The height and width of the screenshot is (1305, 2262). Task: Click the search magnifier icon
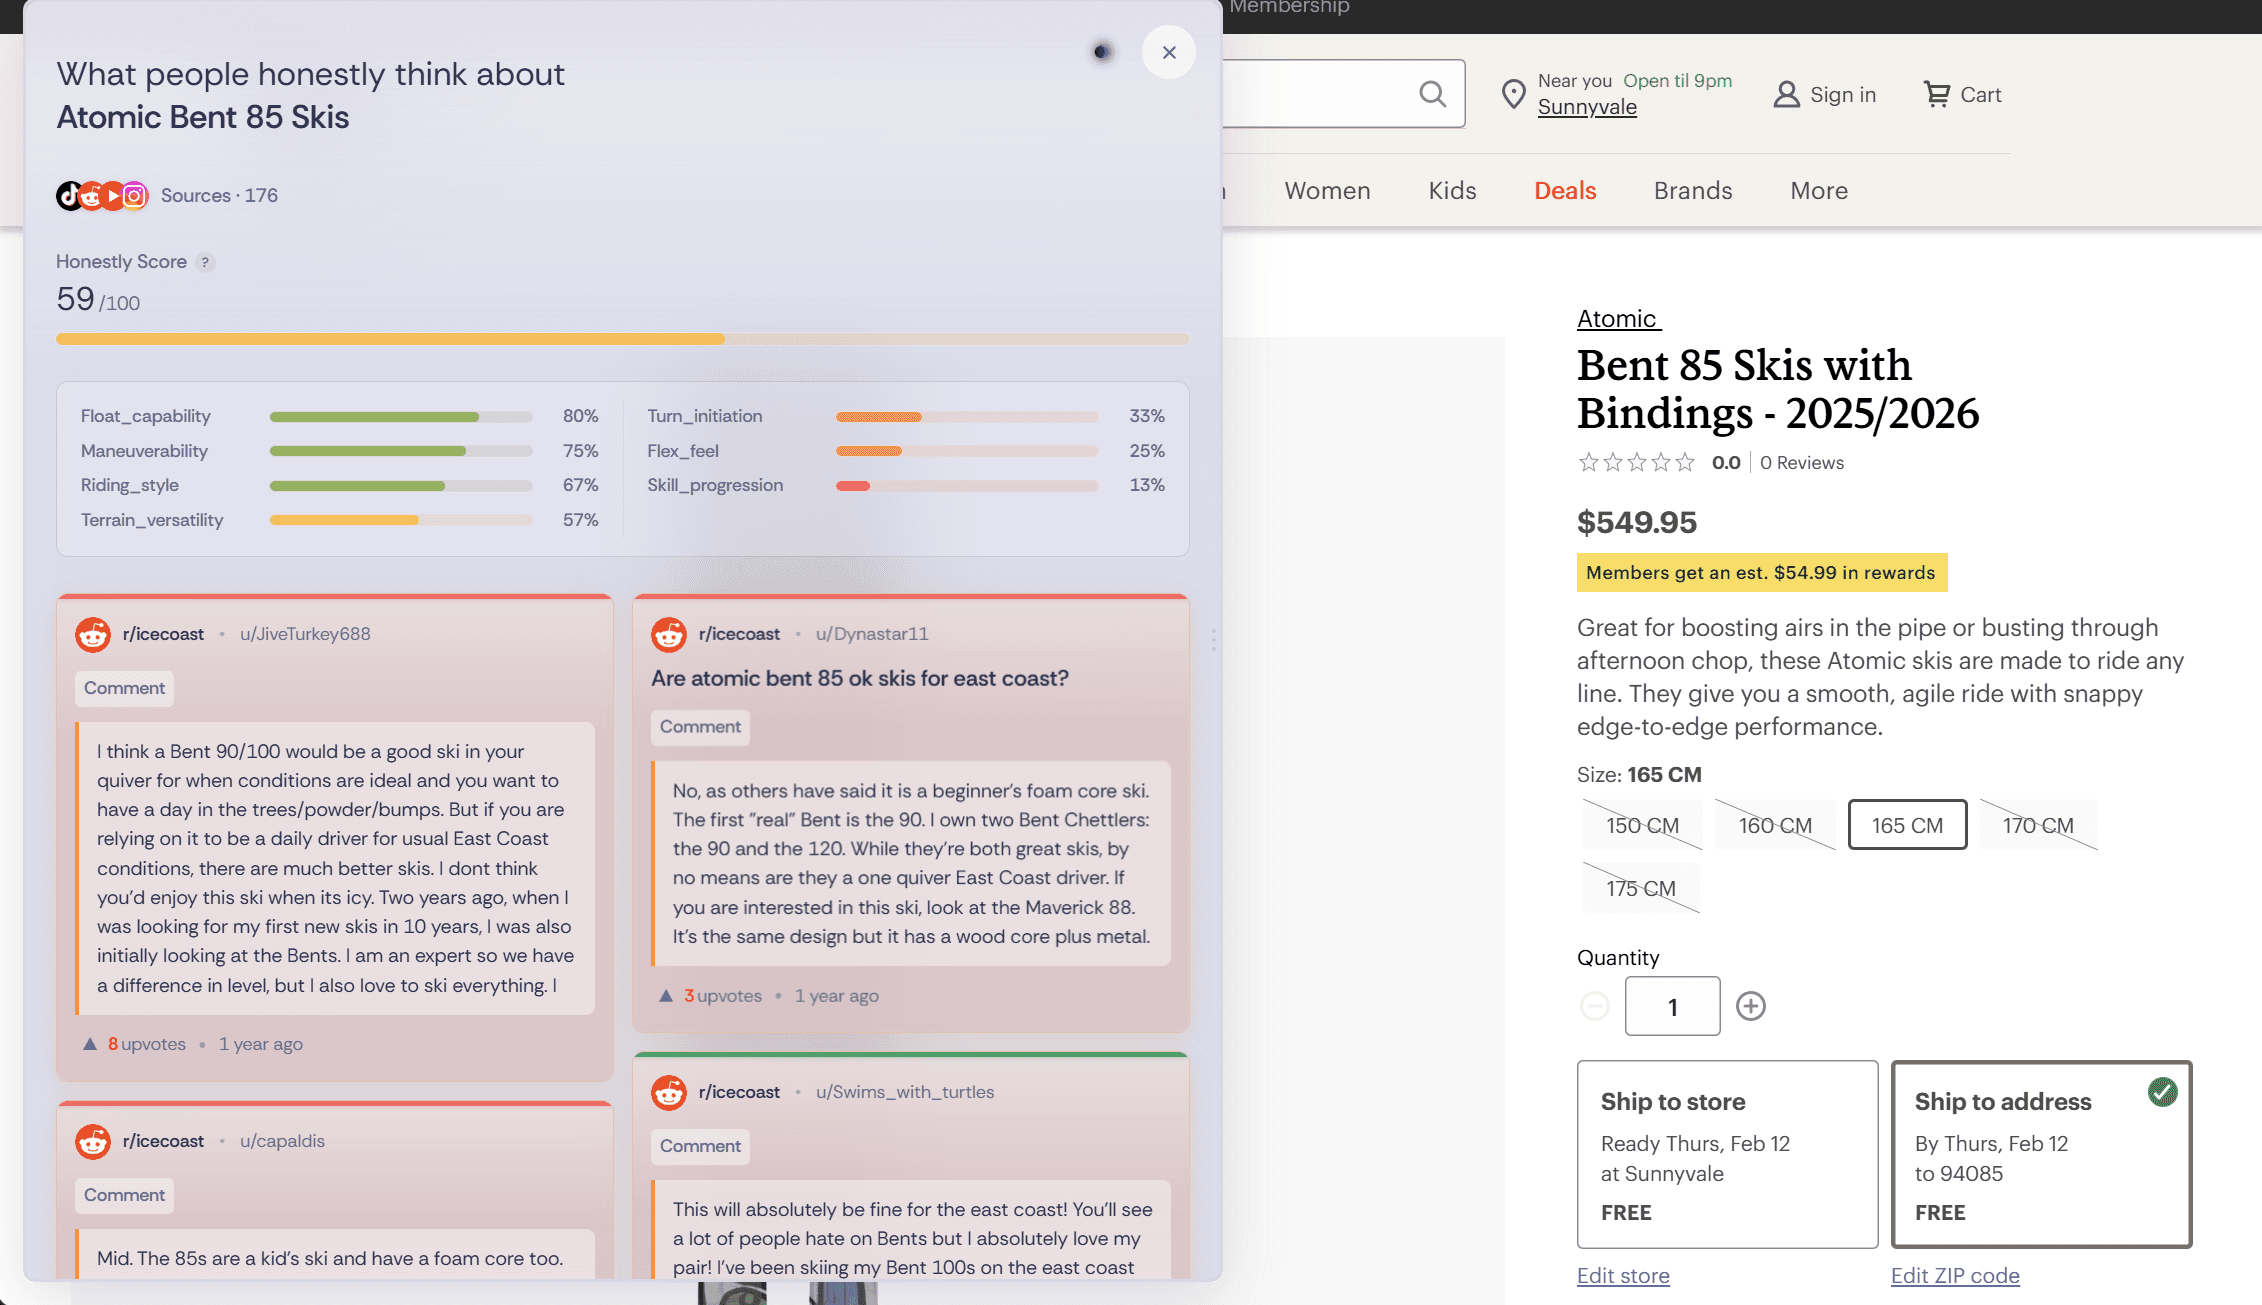(x=1432, y=94)
